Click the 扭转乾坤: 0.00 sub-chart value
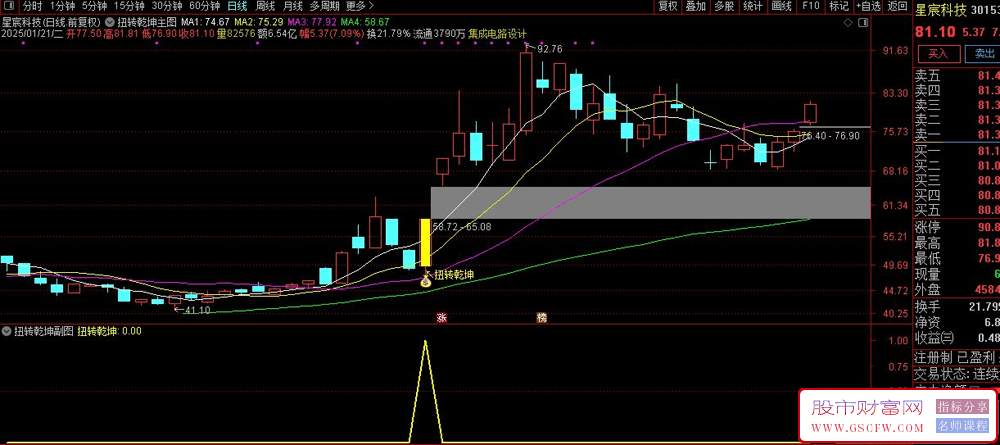This screenshot has height=445, width=1000. tap(110, 331)
